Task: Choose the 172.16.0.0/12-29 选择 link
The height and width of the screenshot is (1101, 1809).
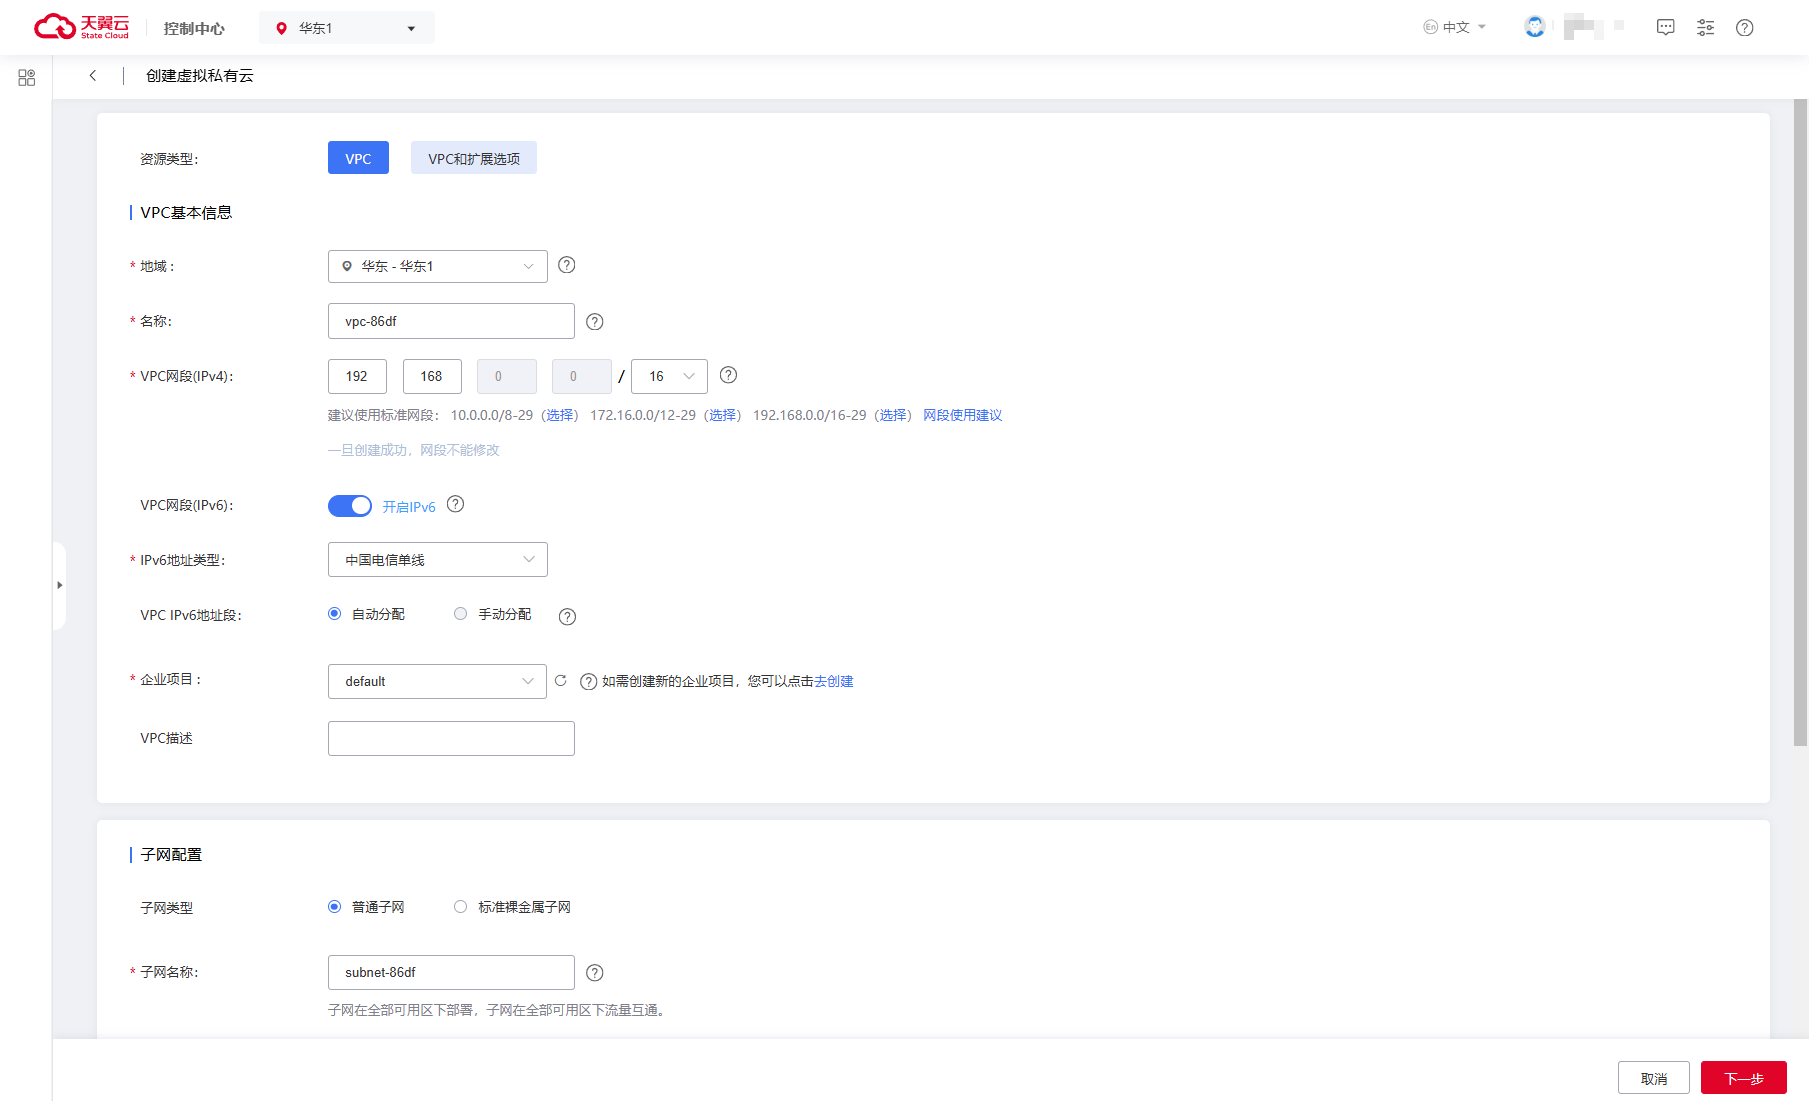Action: 722,415
